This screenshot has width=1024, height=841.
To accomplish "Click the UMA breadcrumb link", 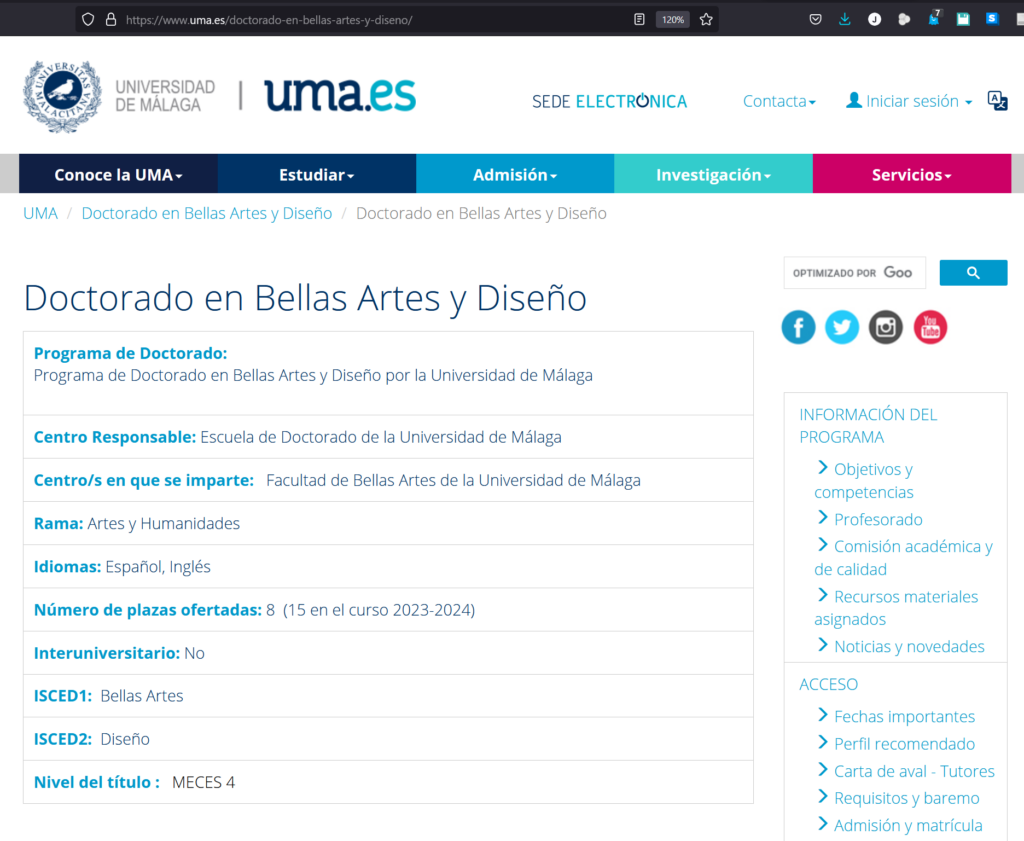I will point(40,213).
